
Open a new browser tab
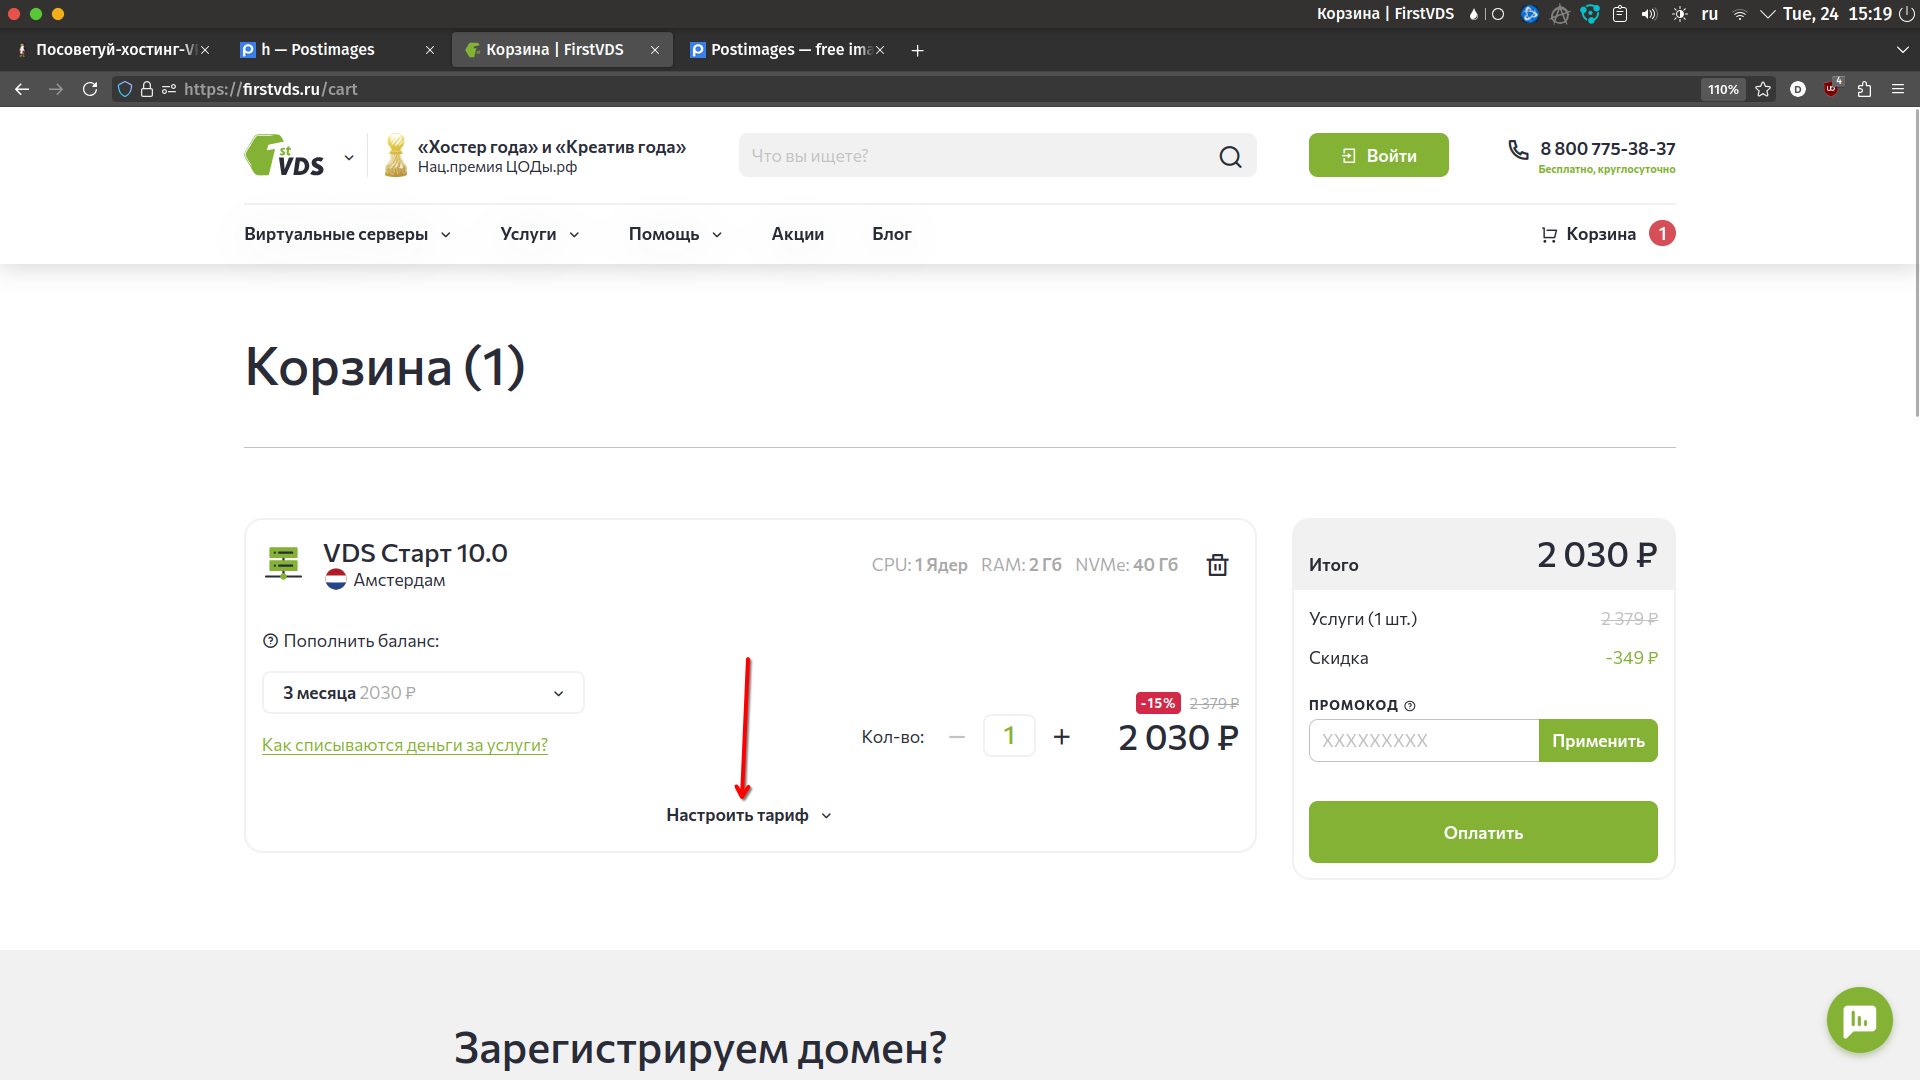tap(917, 50)
